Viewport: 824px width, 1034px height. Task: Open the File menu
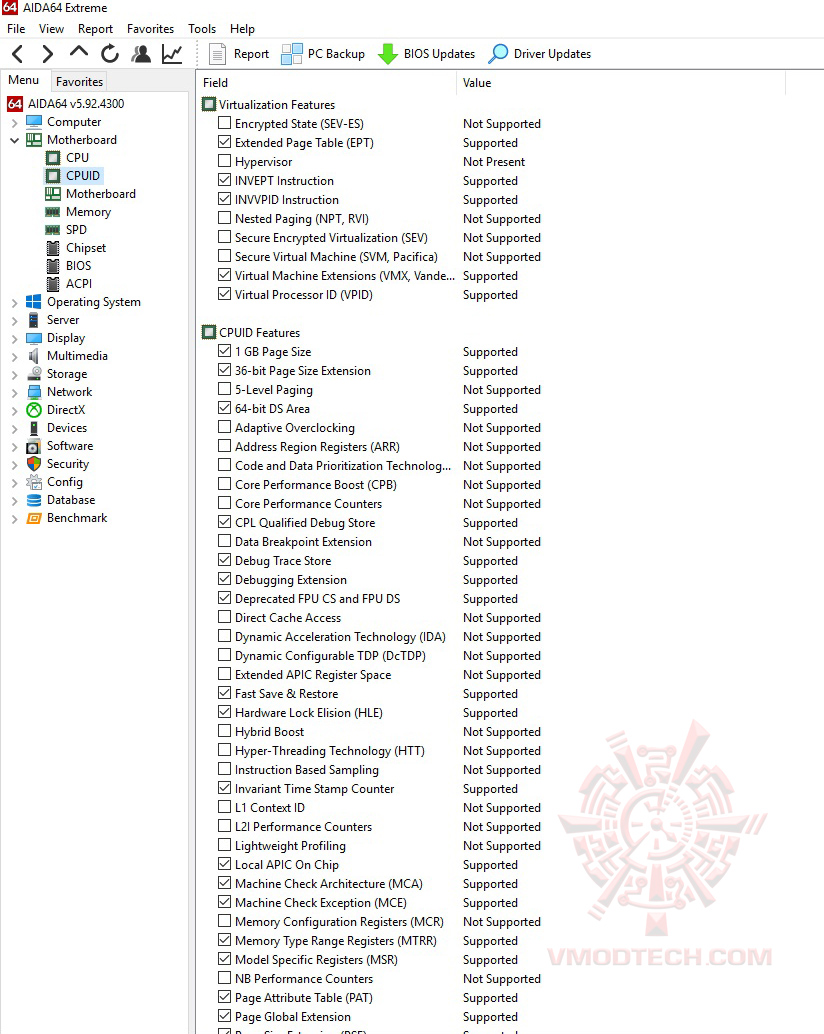tap(16, 29)
